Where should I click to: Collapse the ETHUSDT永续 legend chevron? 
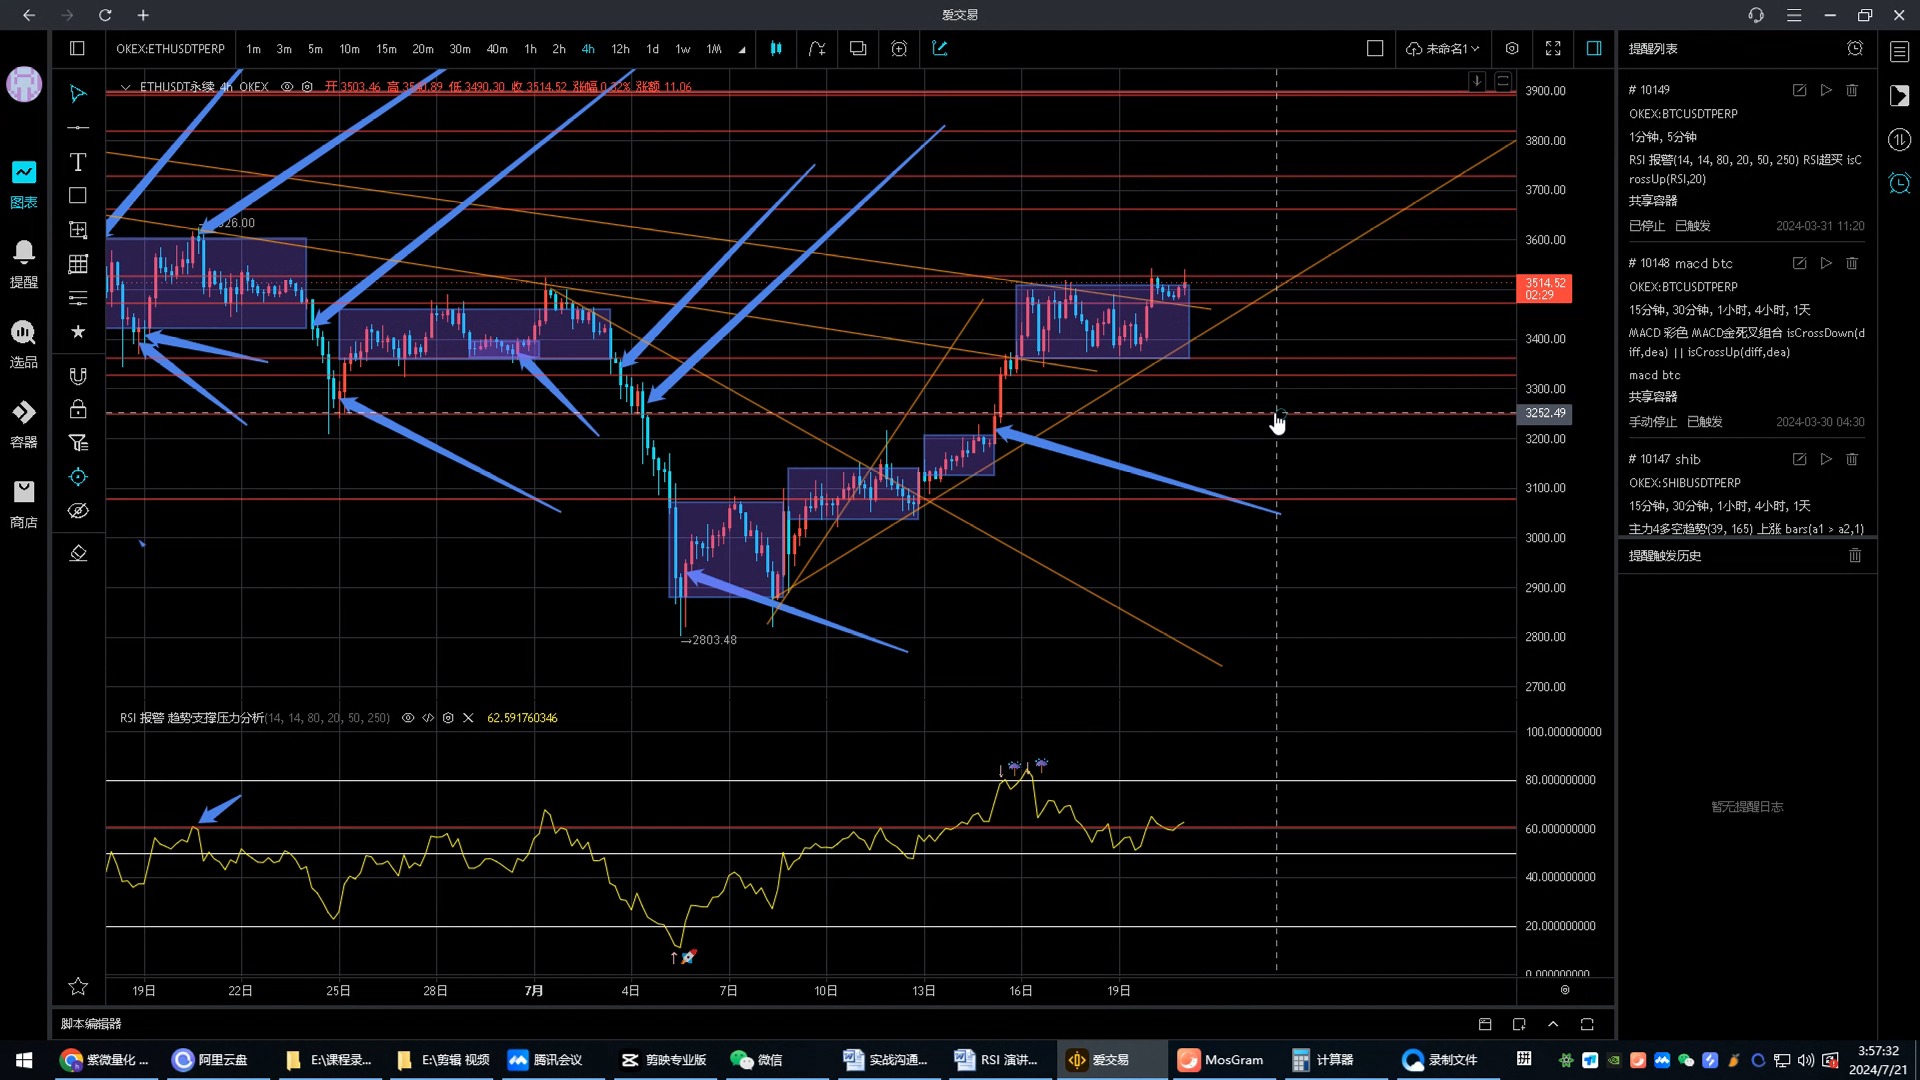coord(125,87)
